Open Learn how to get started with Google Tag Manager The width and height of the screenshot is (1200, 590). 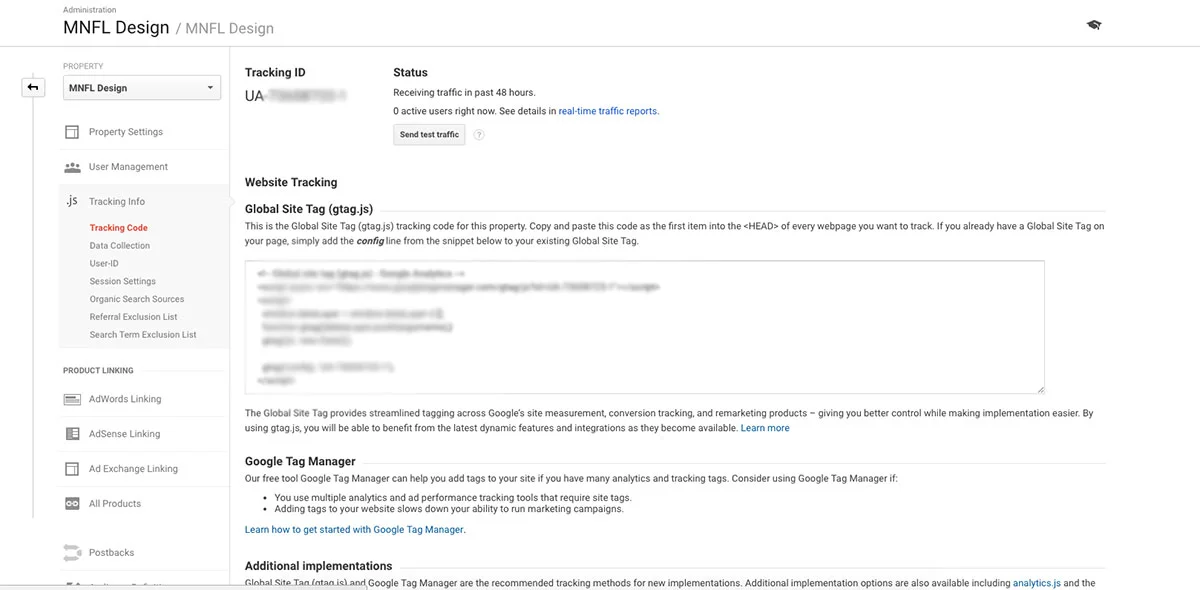click(x=354, y=529)
